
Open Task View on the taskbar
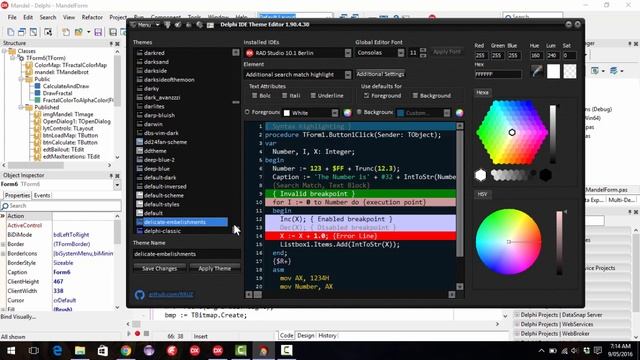pos(34,351)
